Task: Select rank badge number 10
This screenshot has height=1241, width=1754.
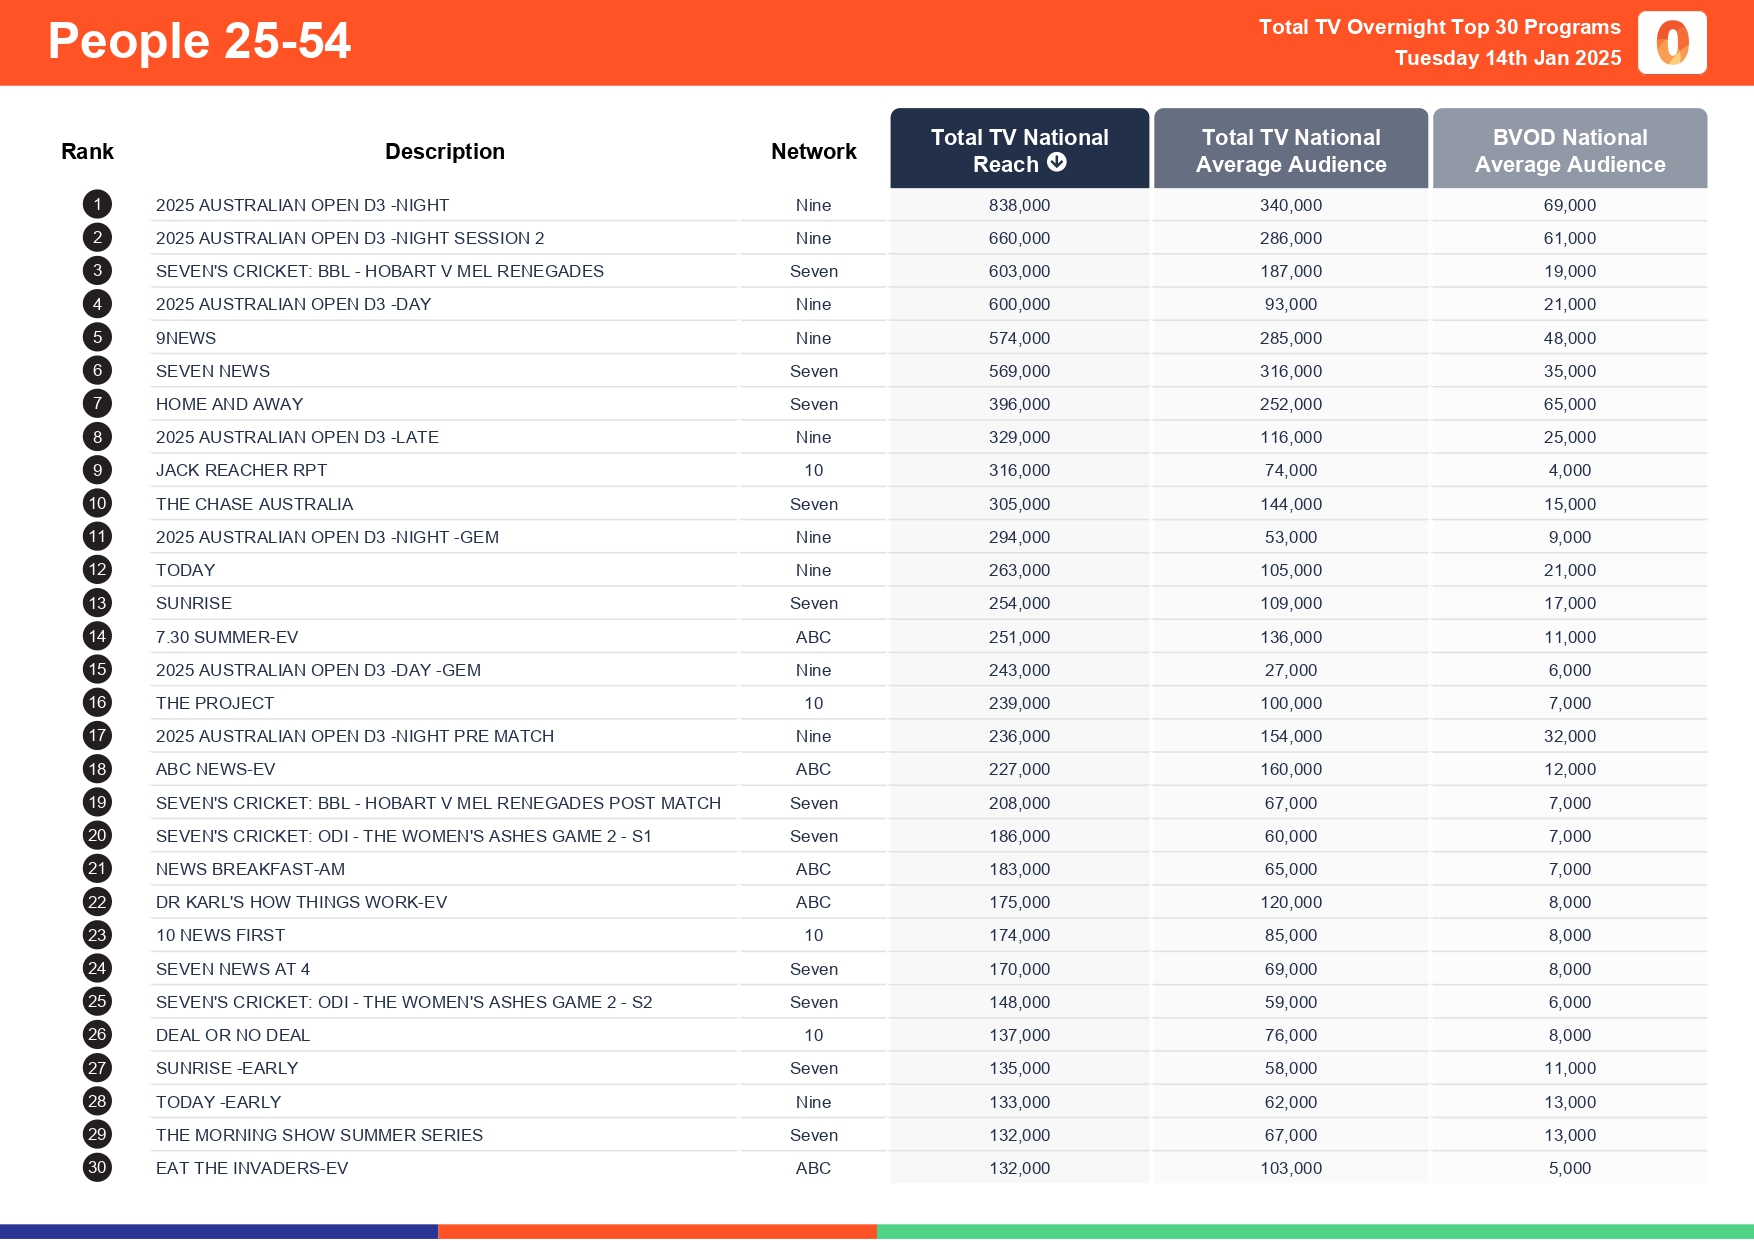Action: pos(96,503)
